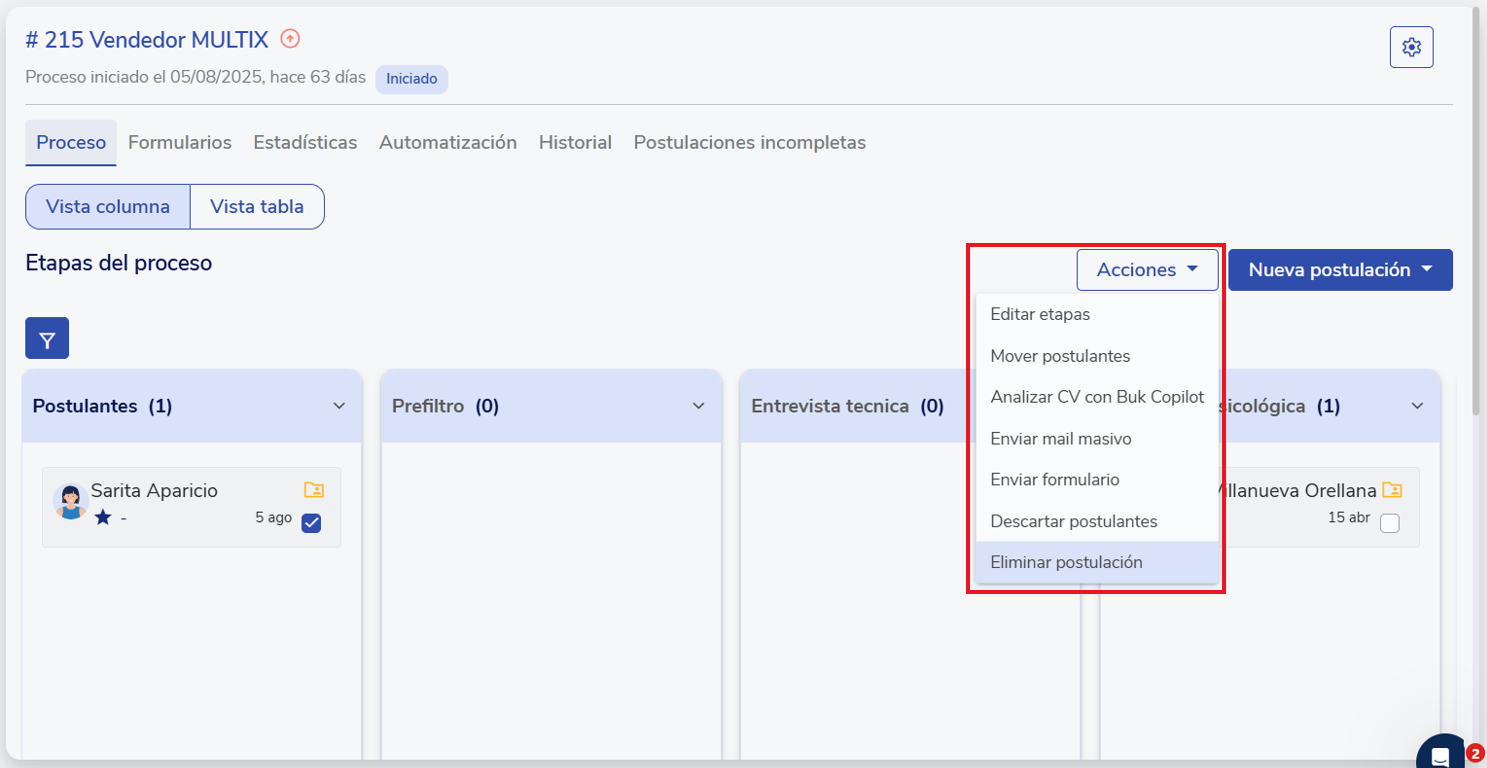The width and height of the screenshot is (1487, 768).
Task: Click the Acciones button
Action: tap(1147, 270)
